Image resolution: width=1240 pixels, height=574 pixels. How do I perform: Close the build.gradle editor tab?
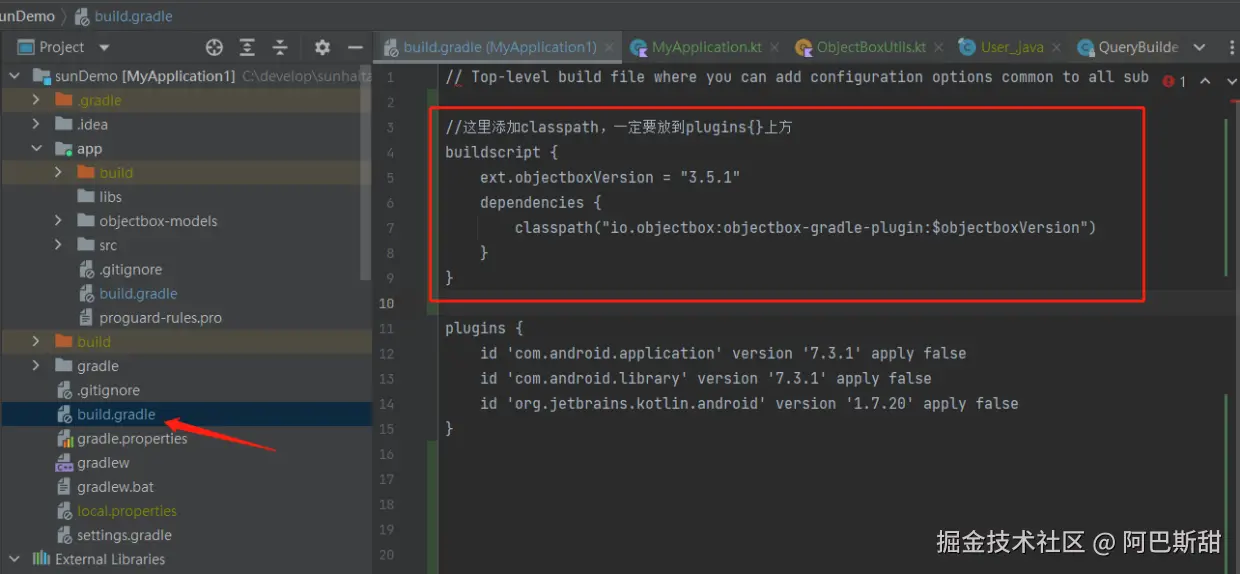point(609,47)
